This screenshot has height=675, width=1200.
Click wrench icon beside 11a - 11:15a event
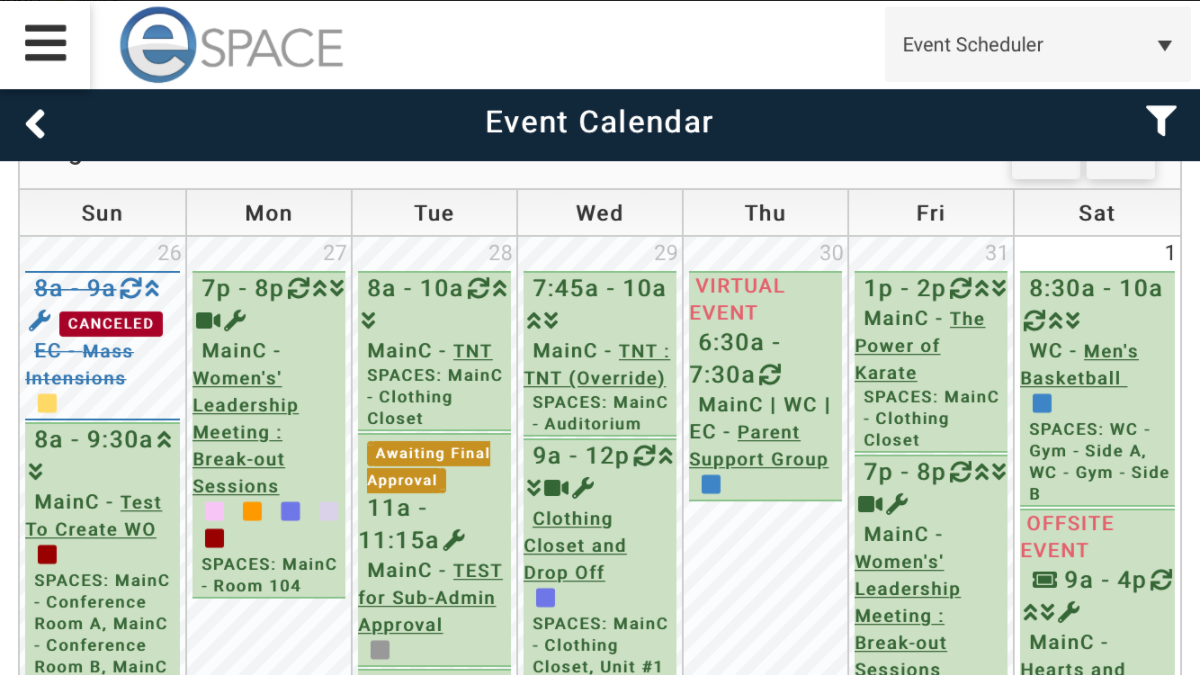(x=454, y=540)
